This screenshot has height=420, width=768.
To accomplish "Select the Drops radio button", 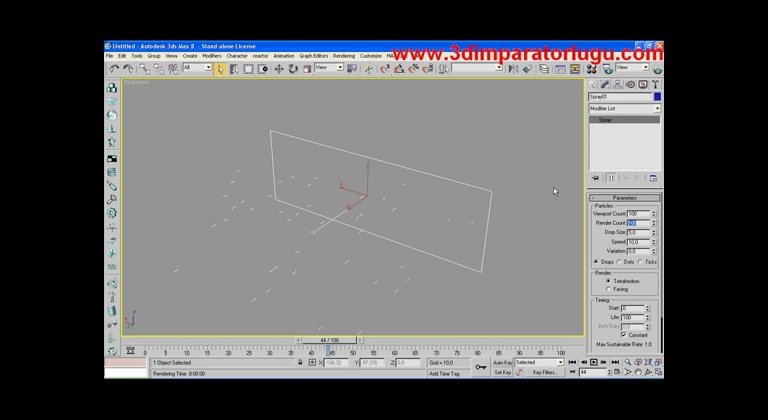I will [x=596, y=262].
